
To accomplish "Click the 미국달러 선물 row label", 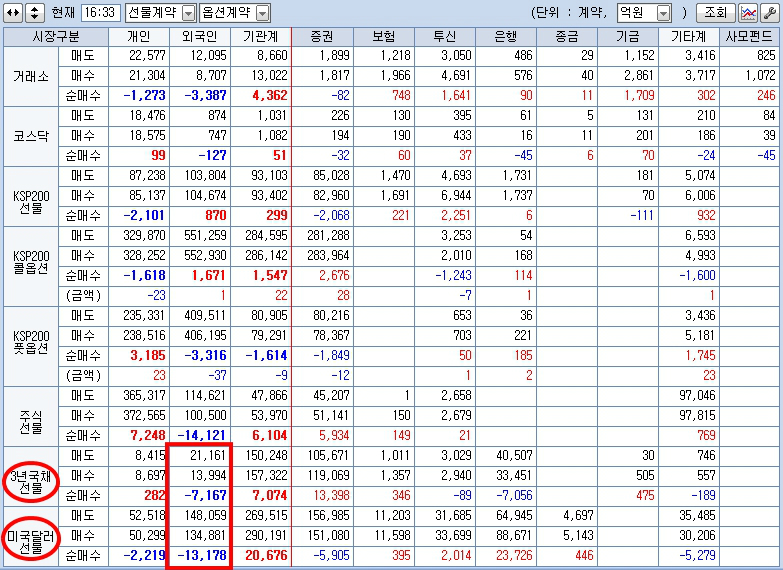I will coord(31,541).
